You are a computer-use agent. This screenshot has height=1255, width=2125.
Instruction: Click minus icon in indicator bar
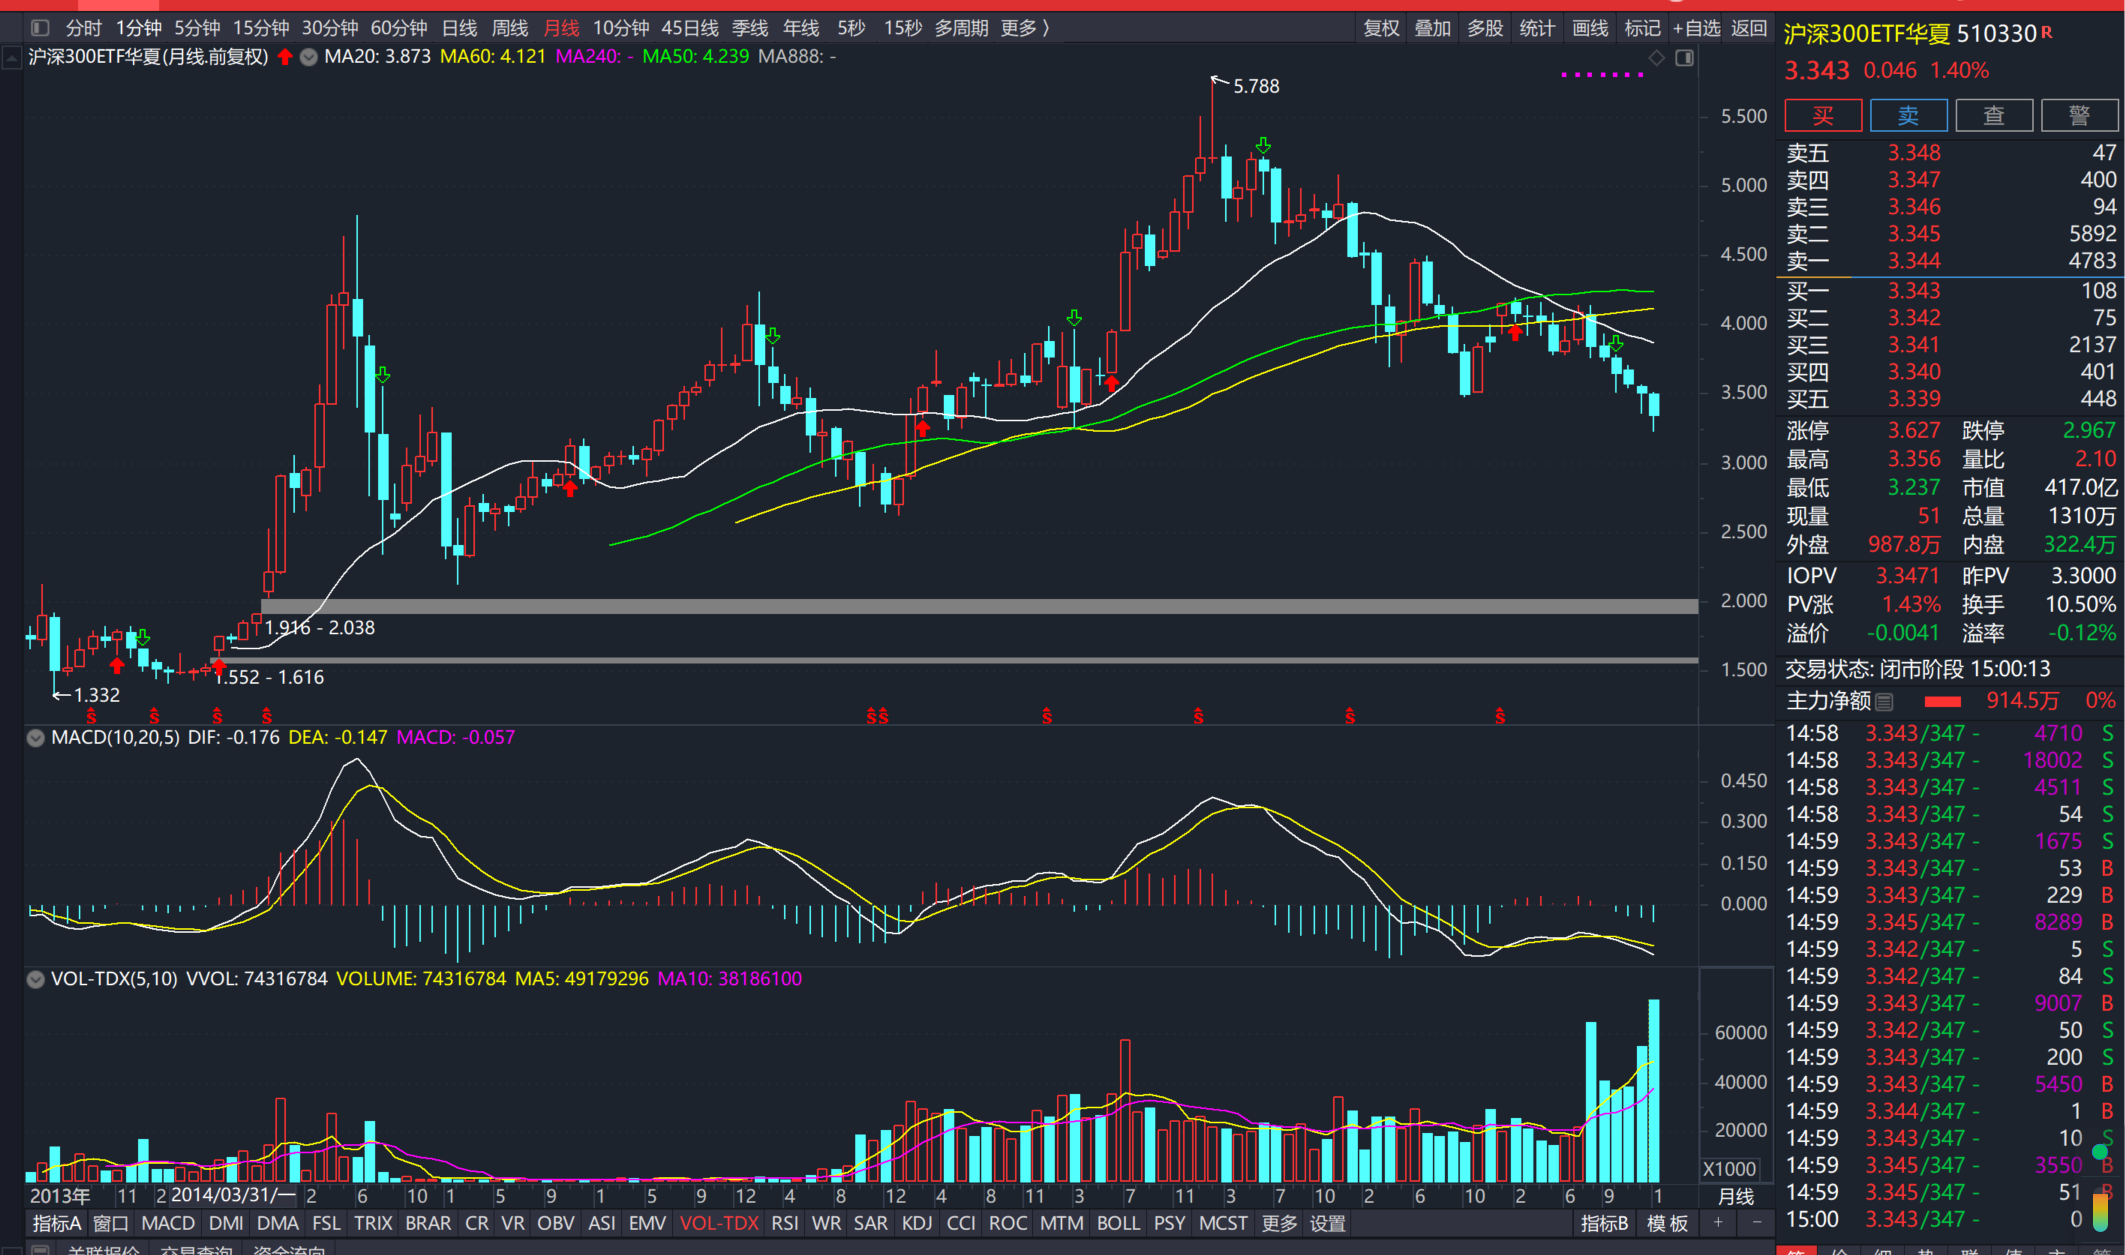(1757, 1223)
